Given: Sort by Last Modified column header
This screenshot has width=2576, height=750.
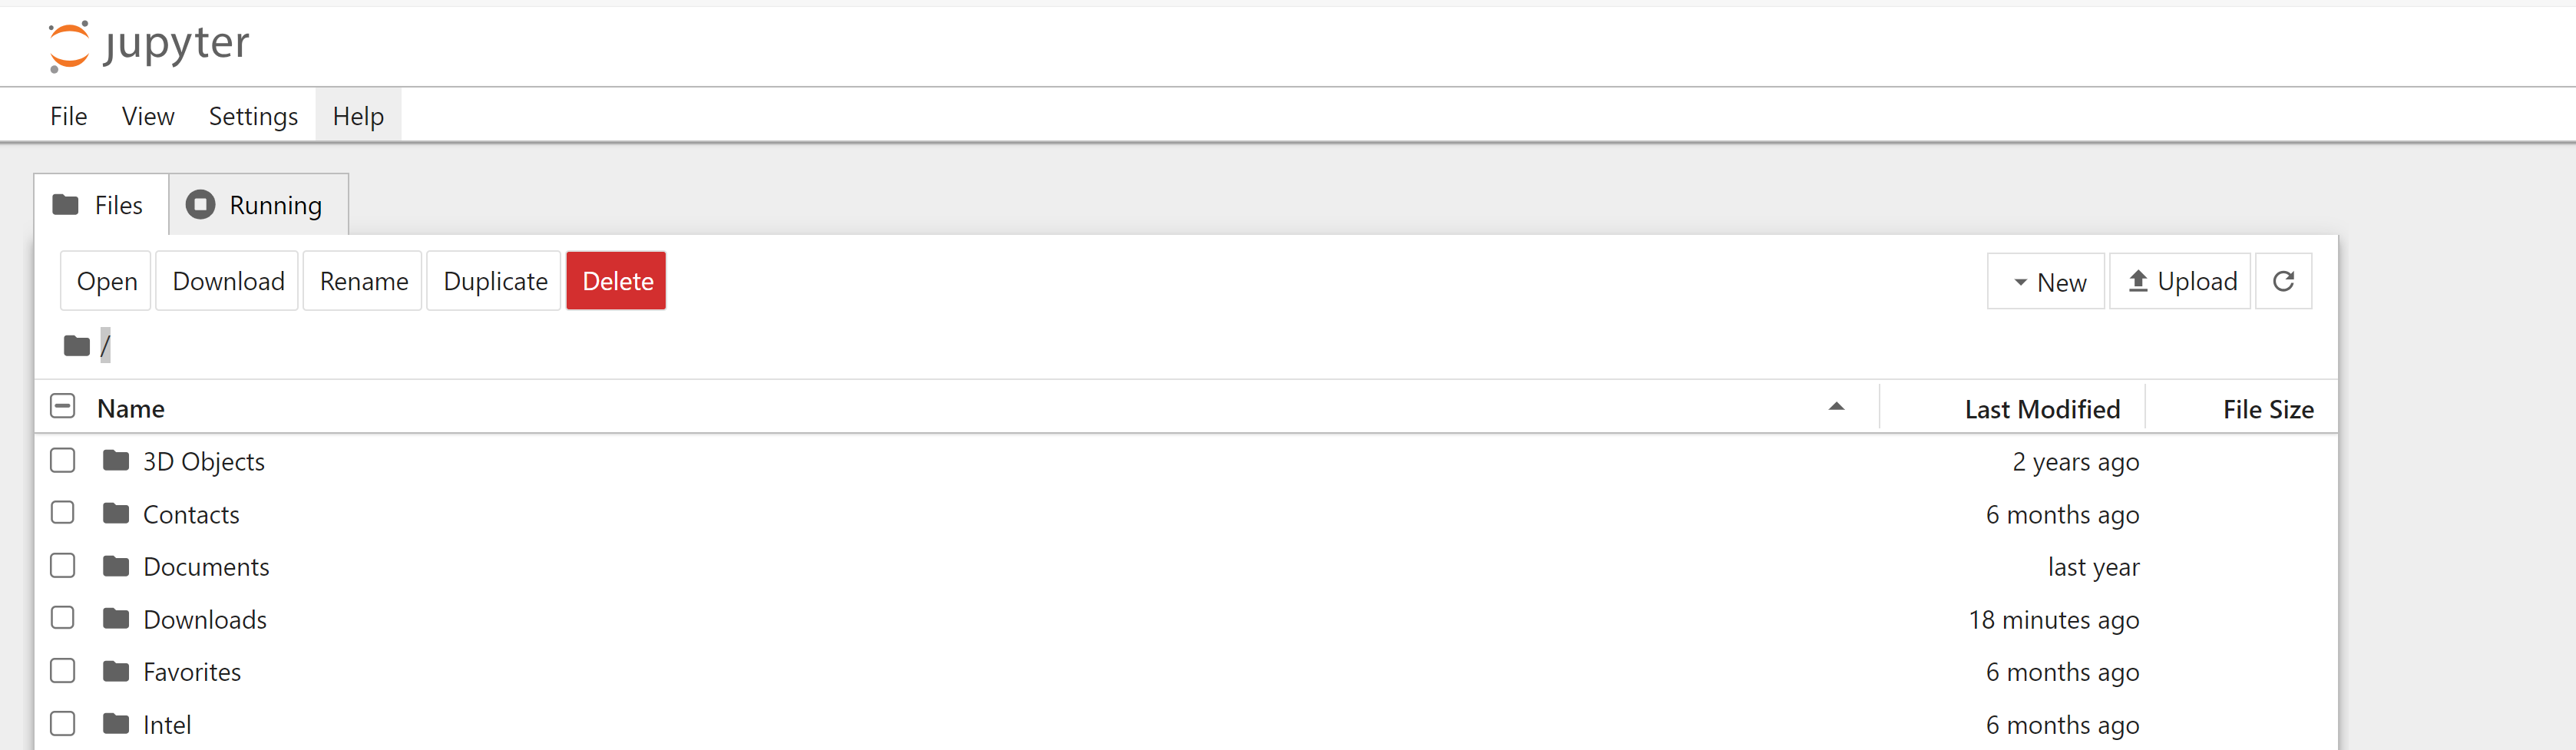Looking at the screenshot, I should click(2041, 409).
